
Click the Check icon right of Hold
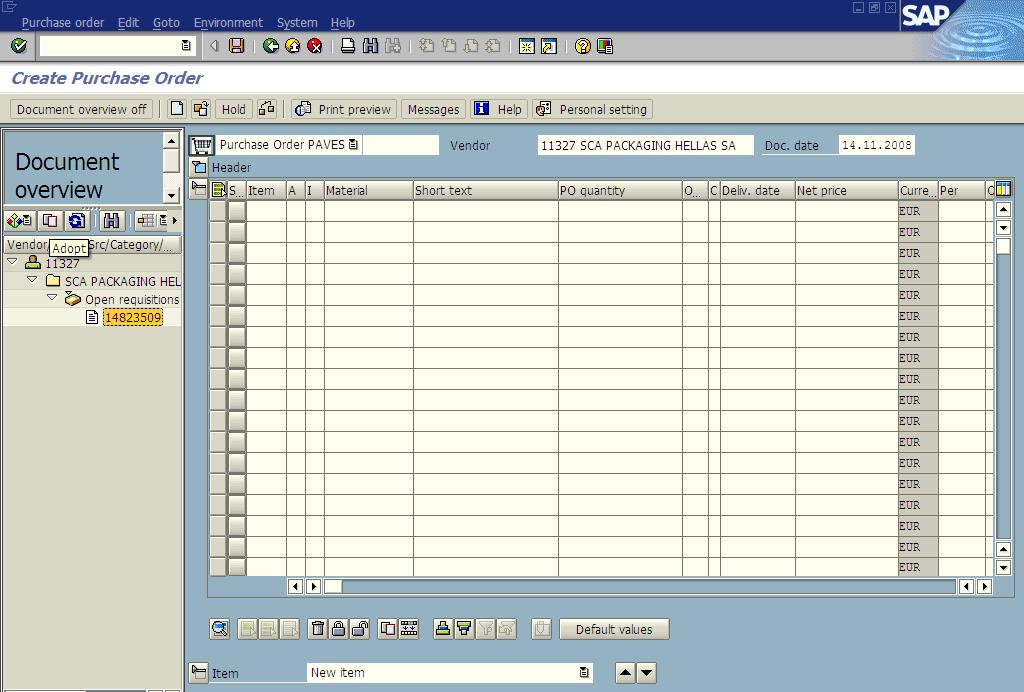coord(266,109)
